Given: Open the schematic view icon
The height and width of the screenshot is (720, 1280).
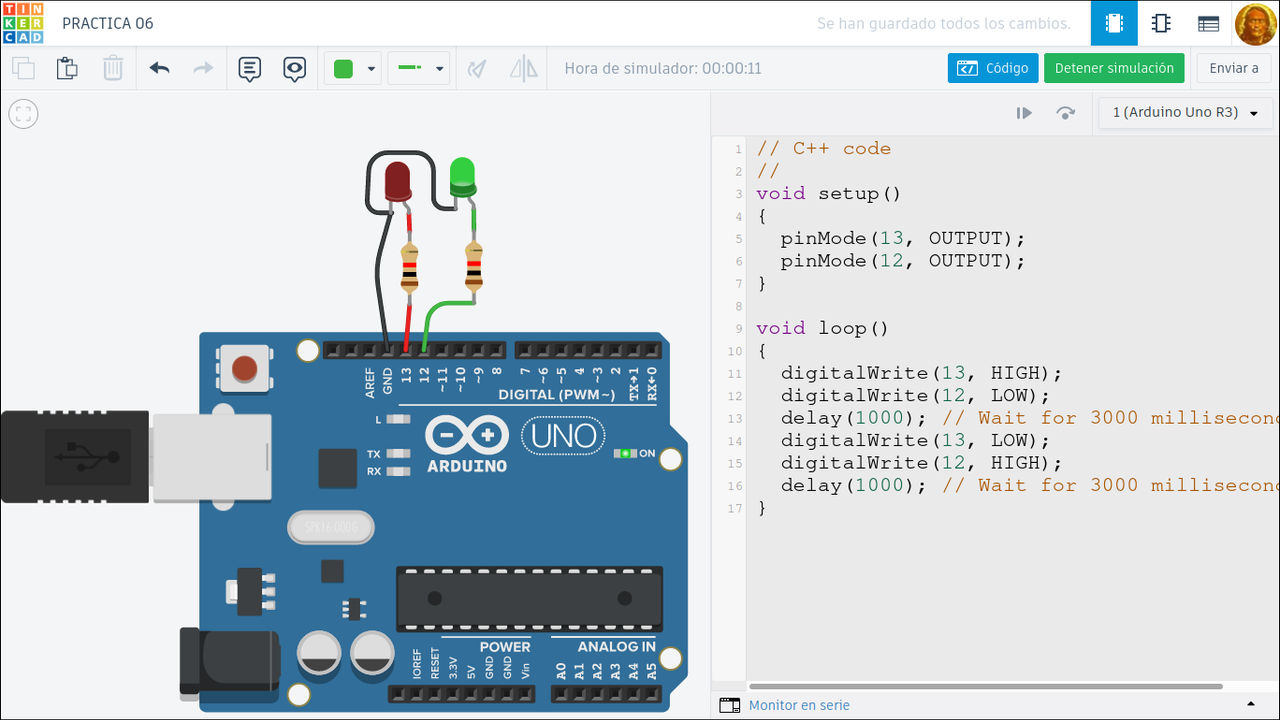Looking at the screenshot, I should (x=1161, y=23).
